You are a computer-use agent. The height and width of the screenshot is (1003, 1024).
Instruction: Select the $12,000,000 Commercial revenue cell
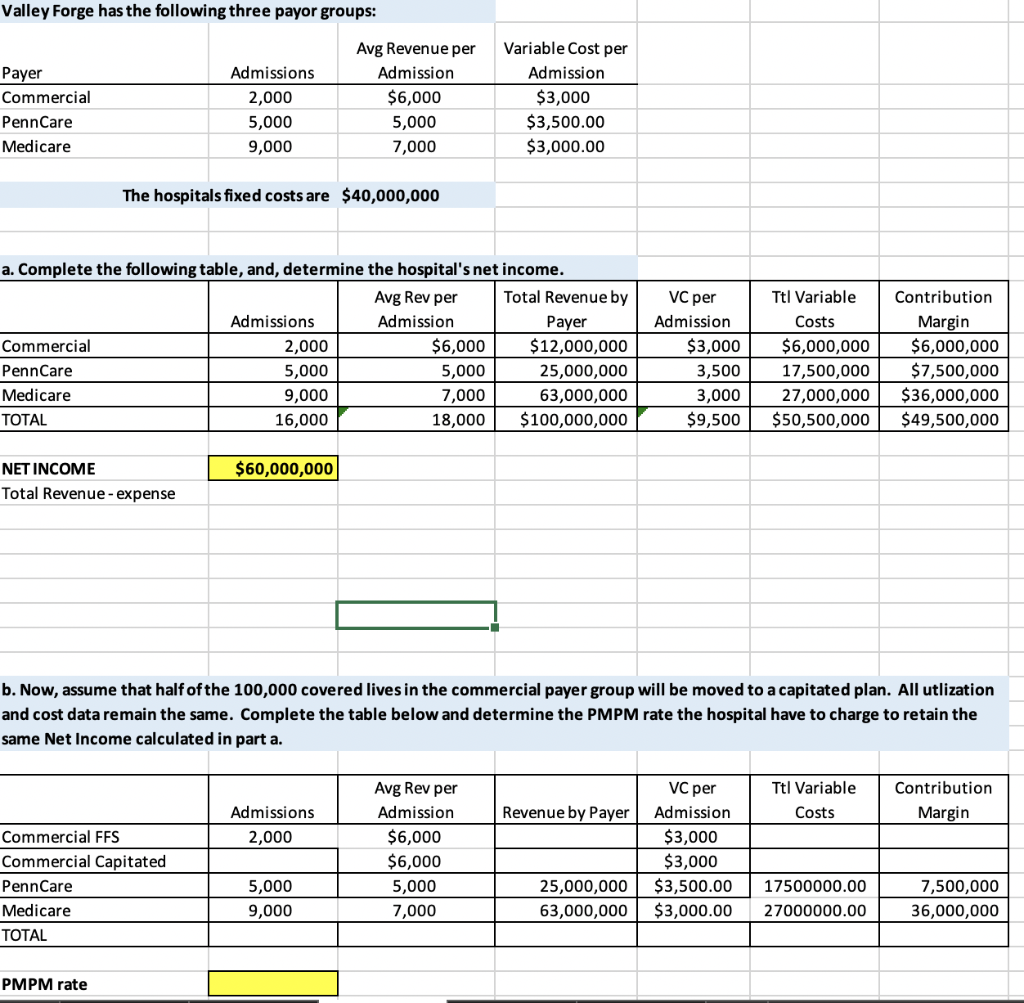pyautogui.click(x=566, y=346)
